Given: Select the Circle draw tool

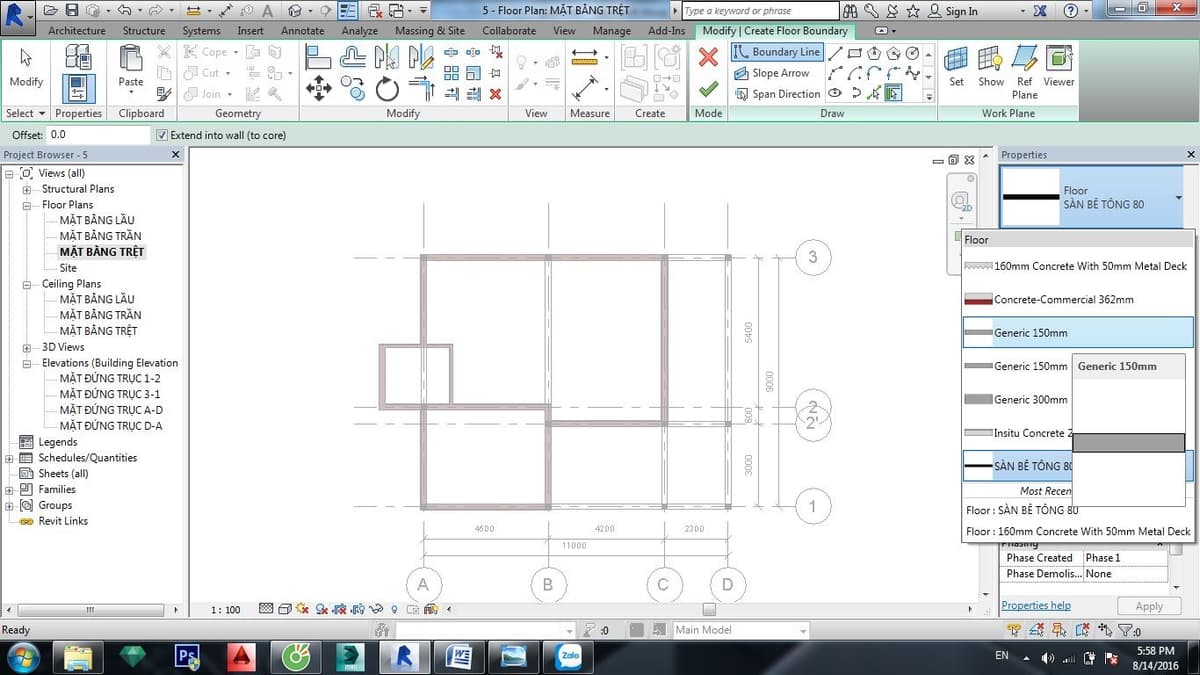Looking at the screenshot, I should coord(912,54).
